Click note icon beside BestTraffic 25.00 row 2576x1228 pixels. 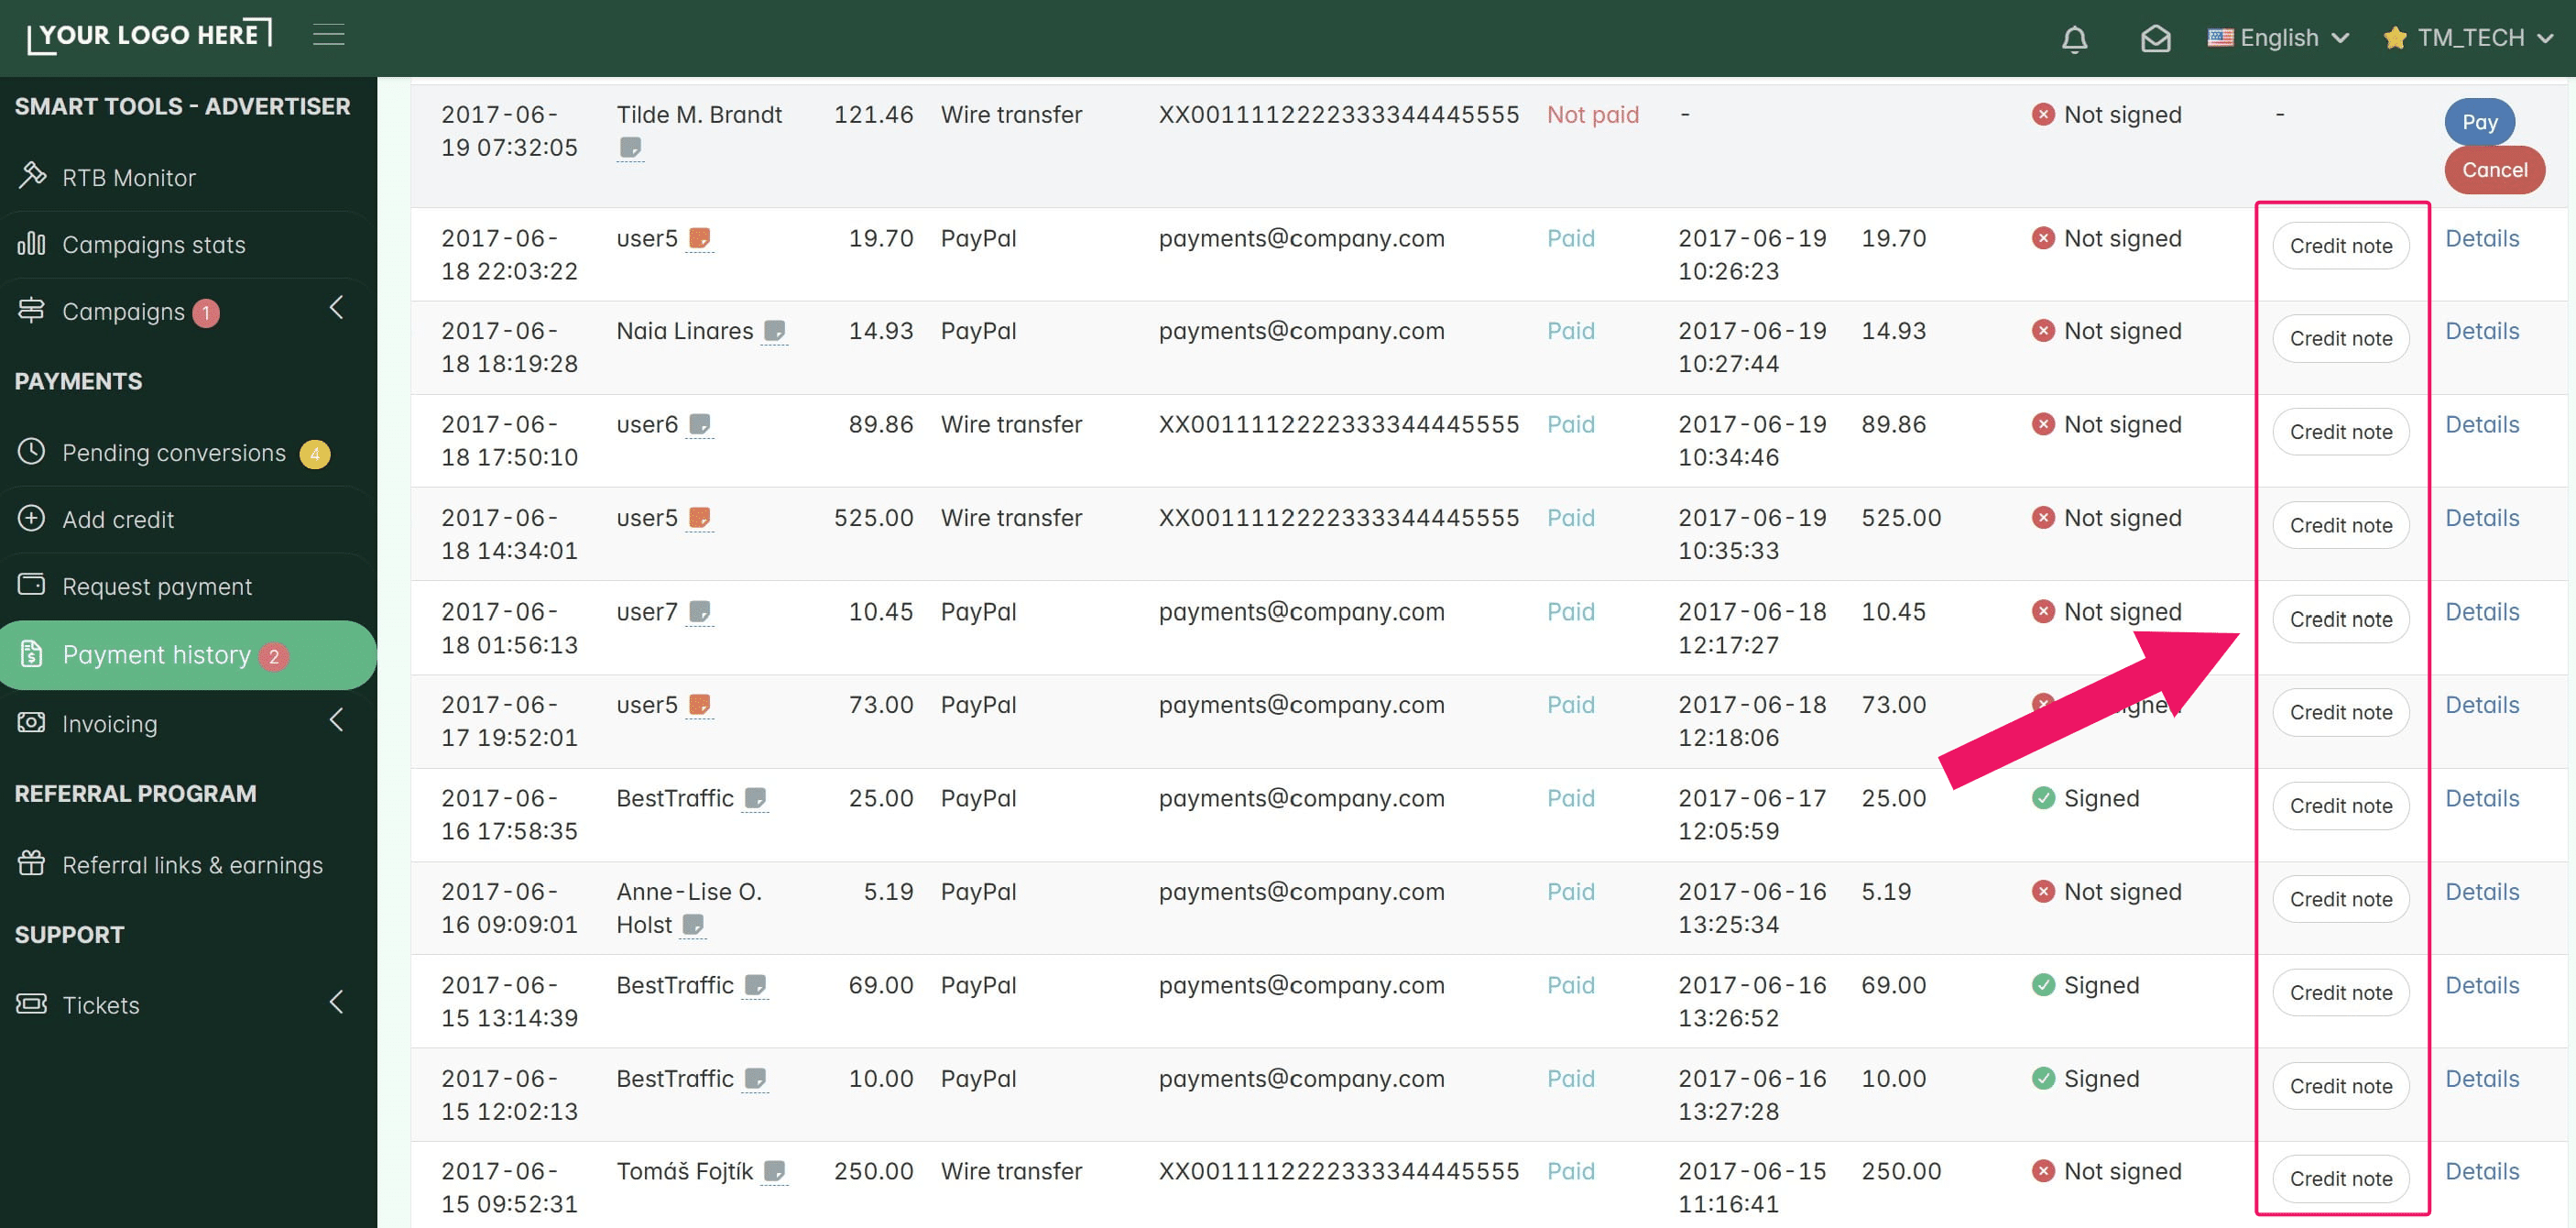coord(756,798)
